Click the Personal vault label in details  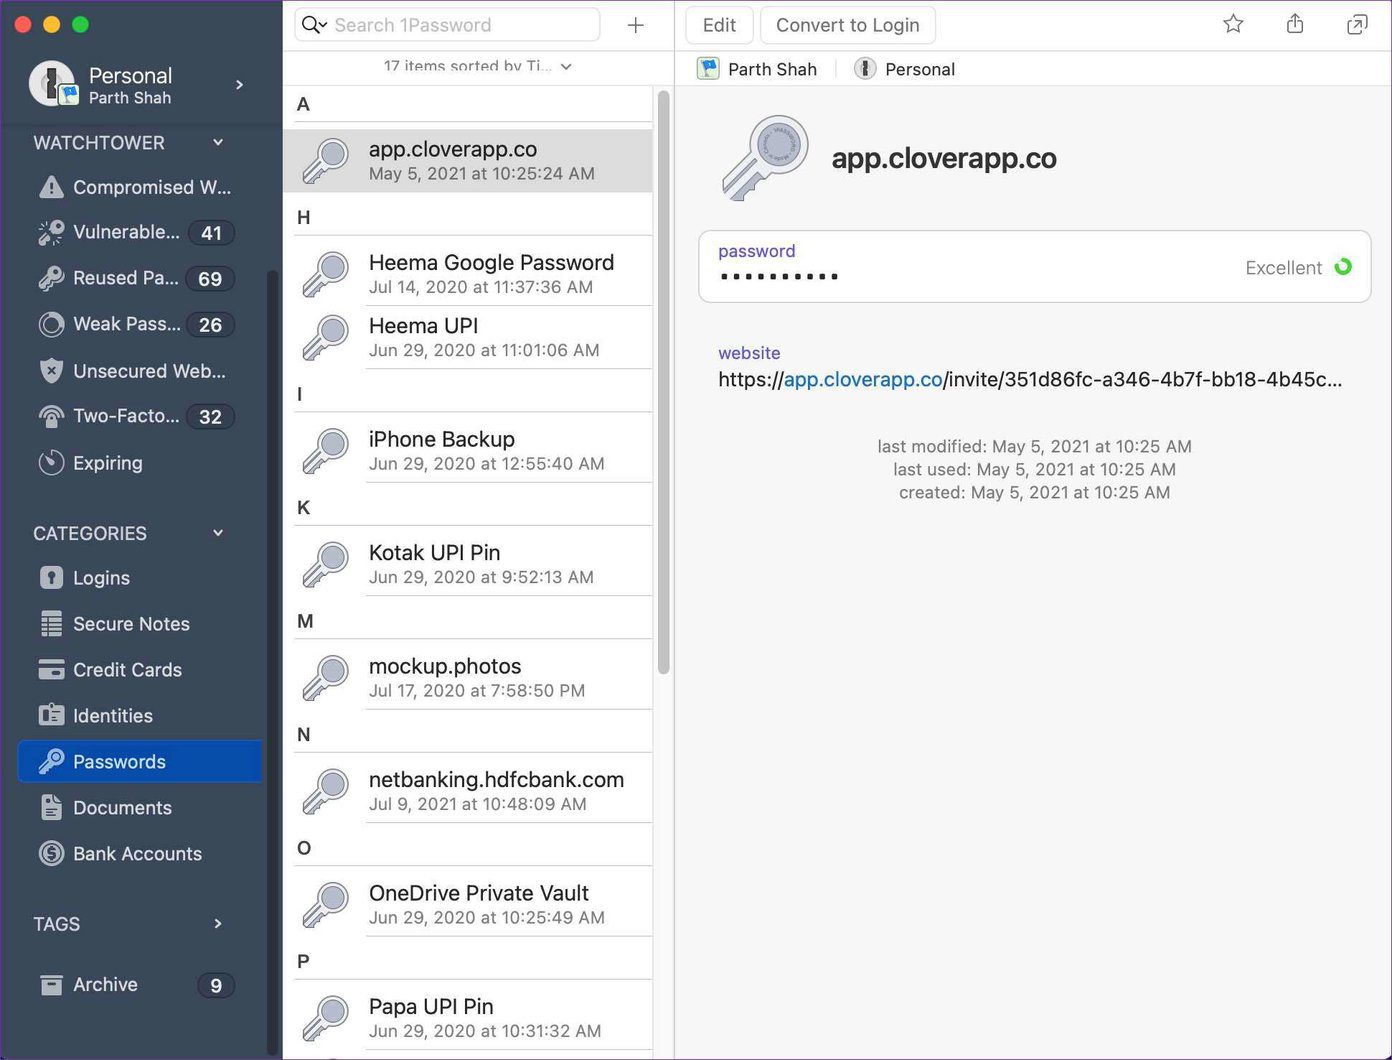click(x=920, y=69)
